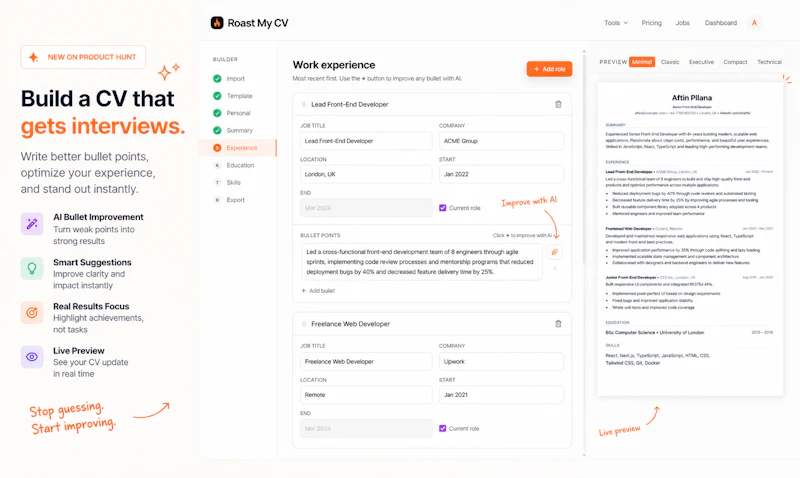Switch to the Classic preview template
This screenshot has width=800, height=478.
point(670,62)
